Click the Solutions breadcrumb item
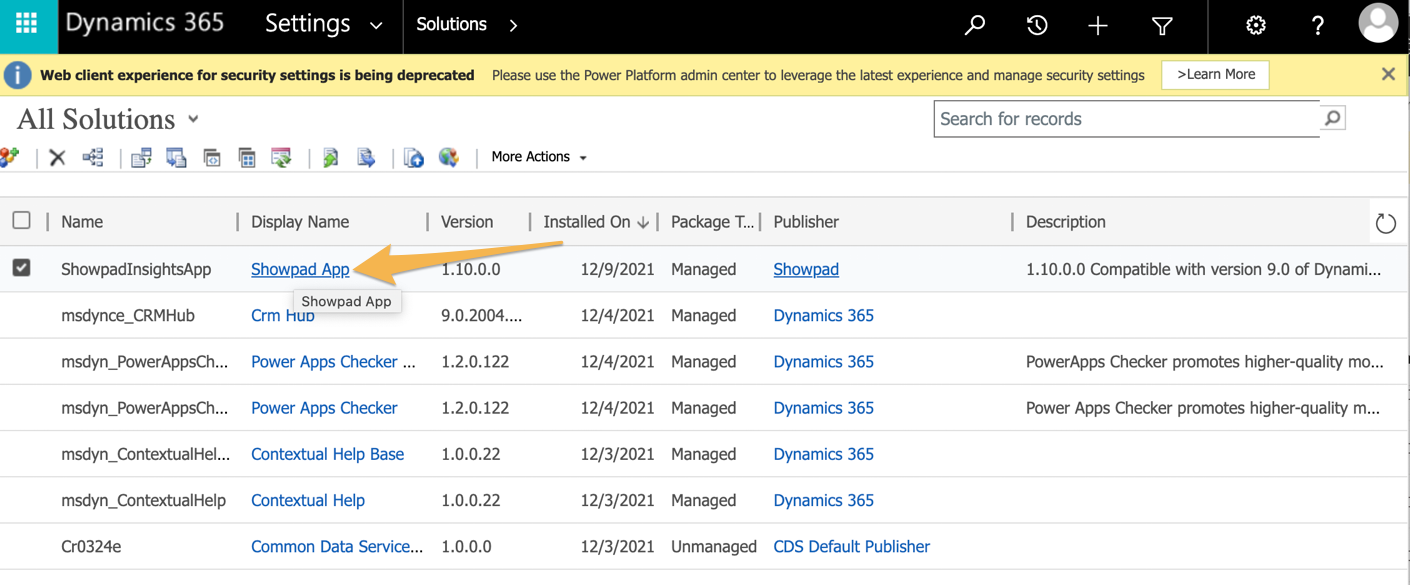The width and height of the screenshot is (1410, 585). click(x=451, y=24)
